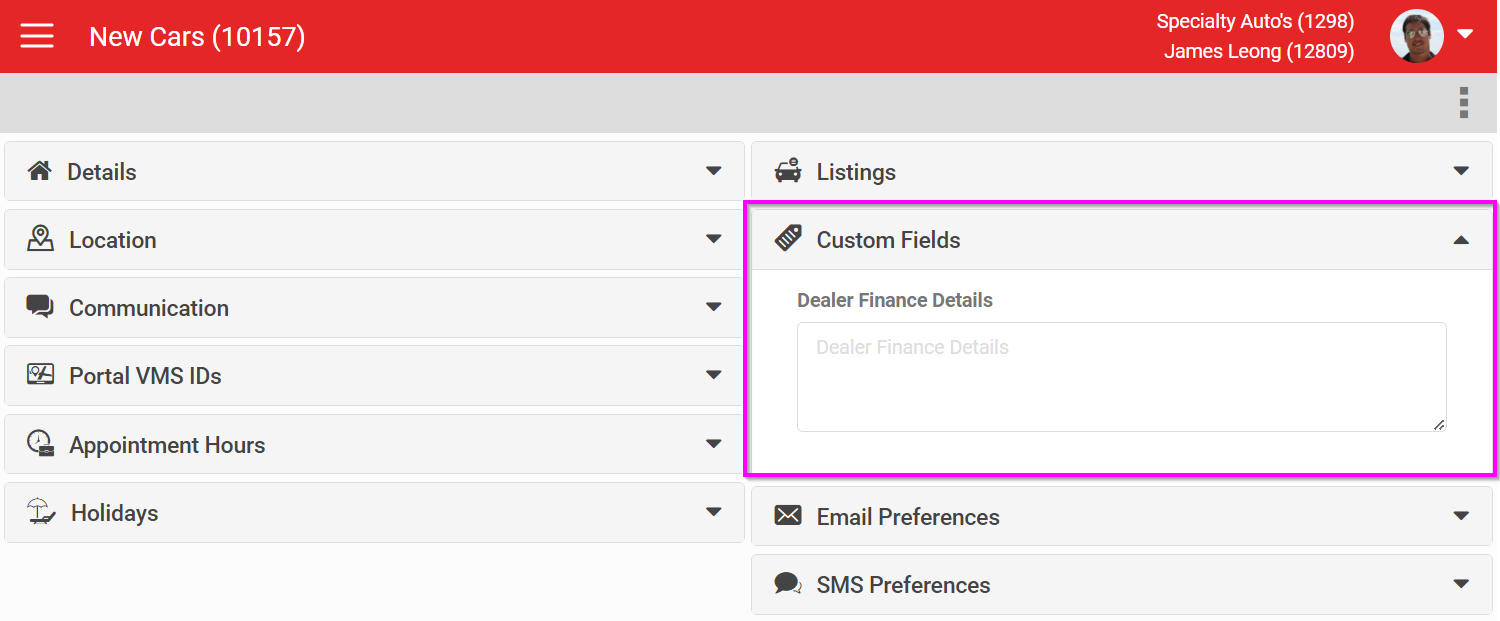Open the vertical three-dot options menu
The image size is (1500, 621).
(1464, 102)
